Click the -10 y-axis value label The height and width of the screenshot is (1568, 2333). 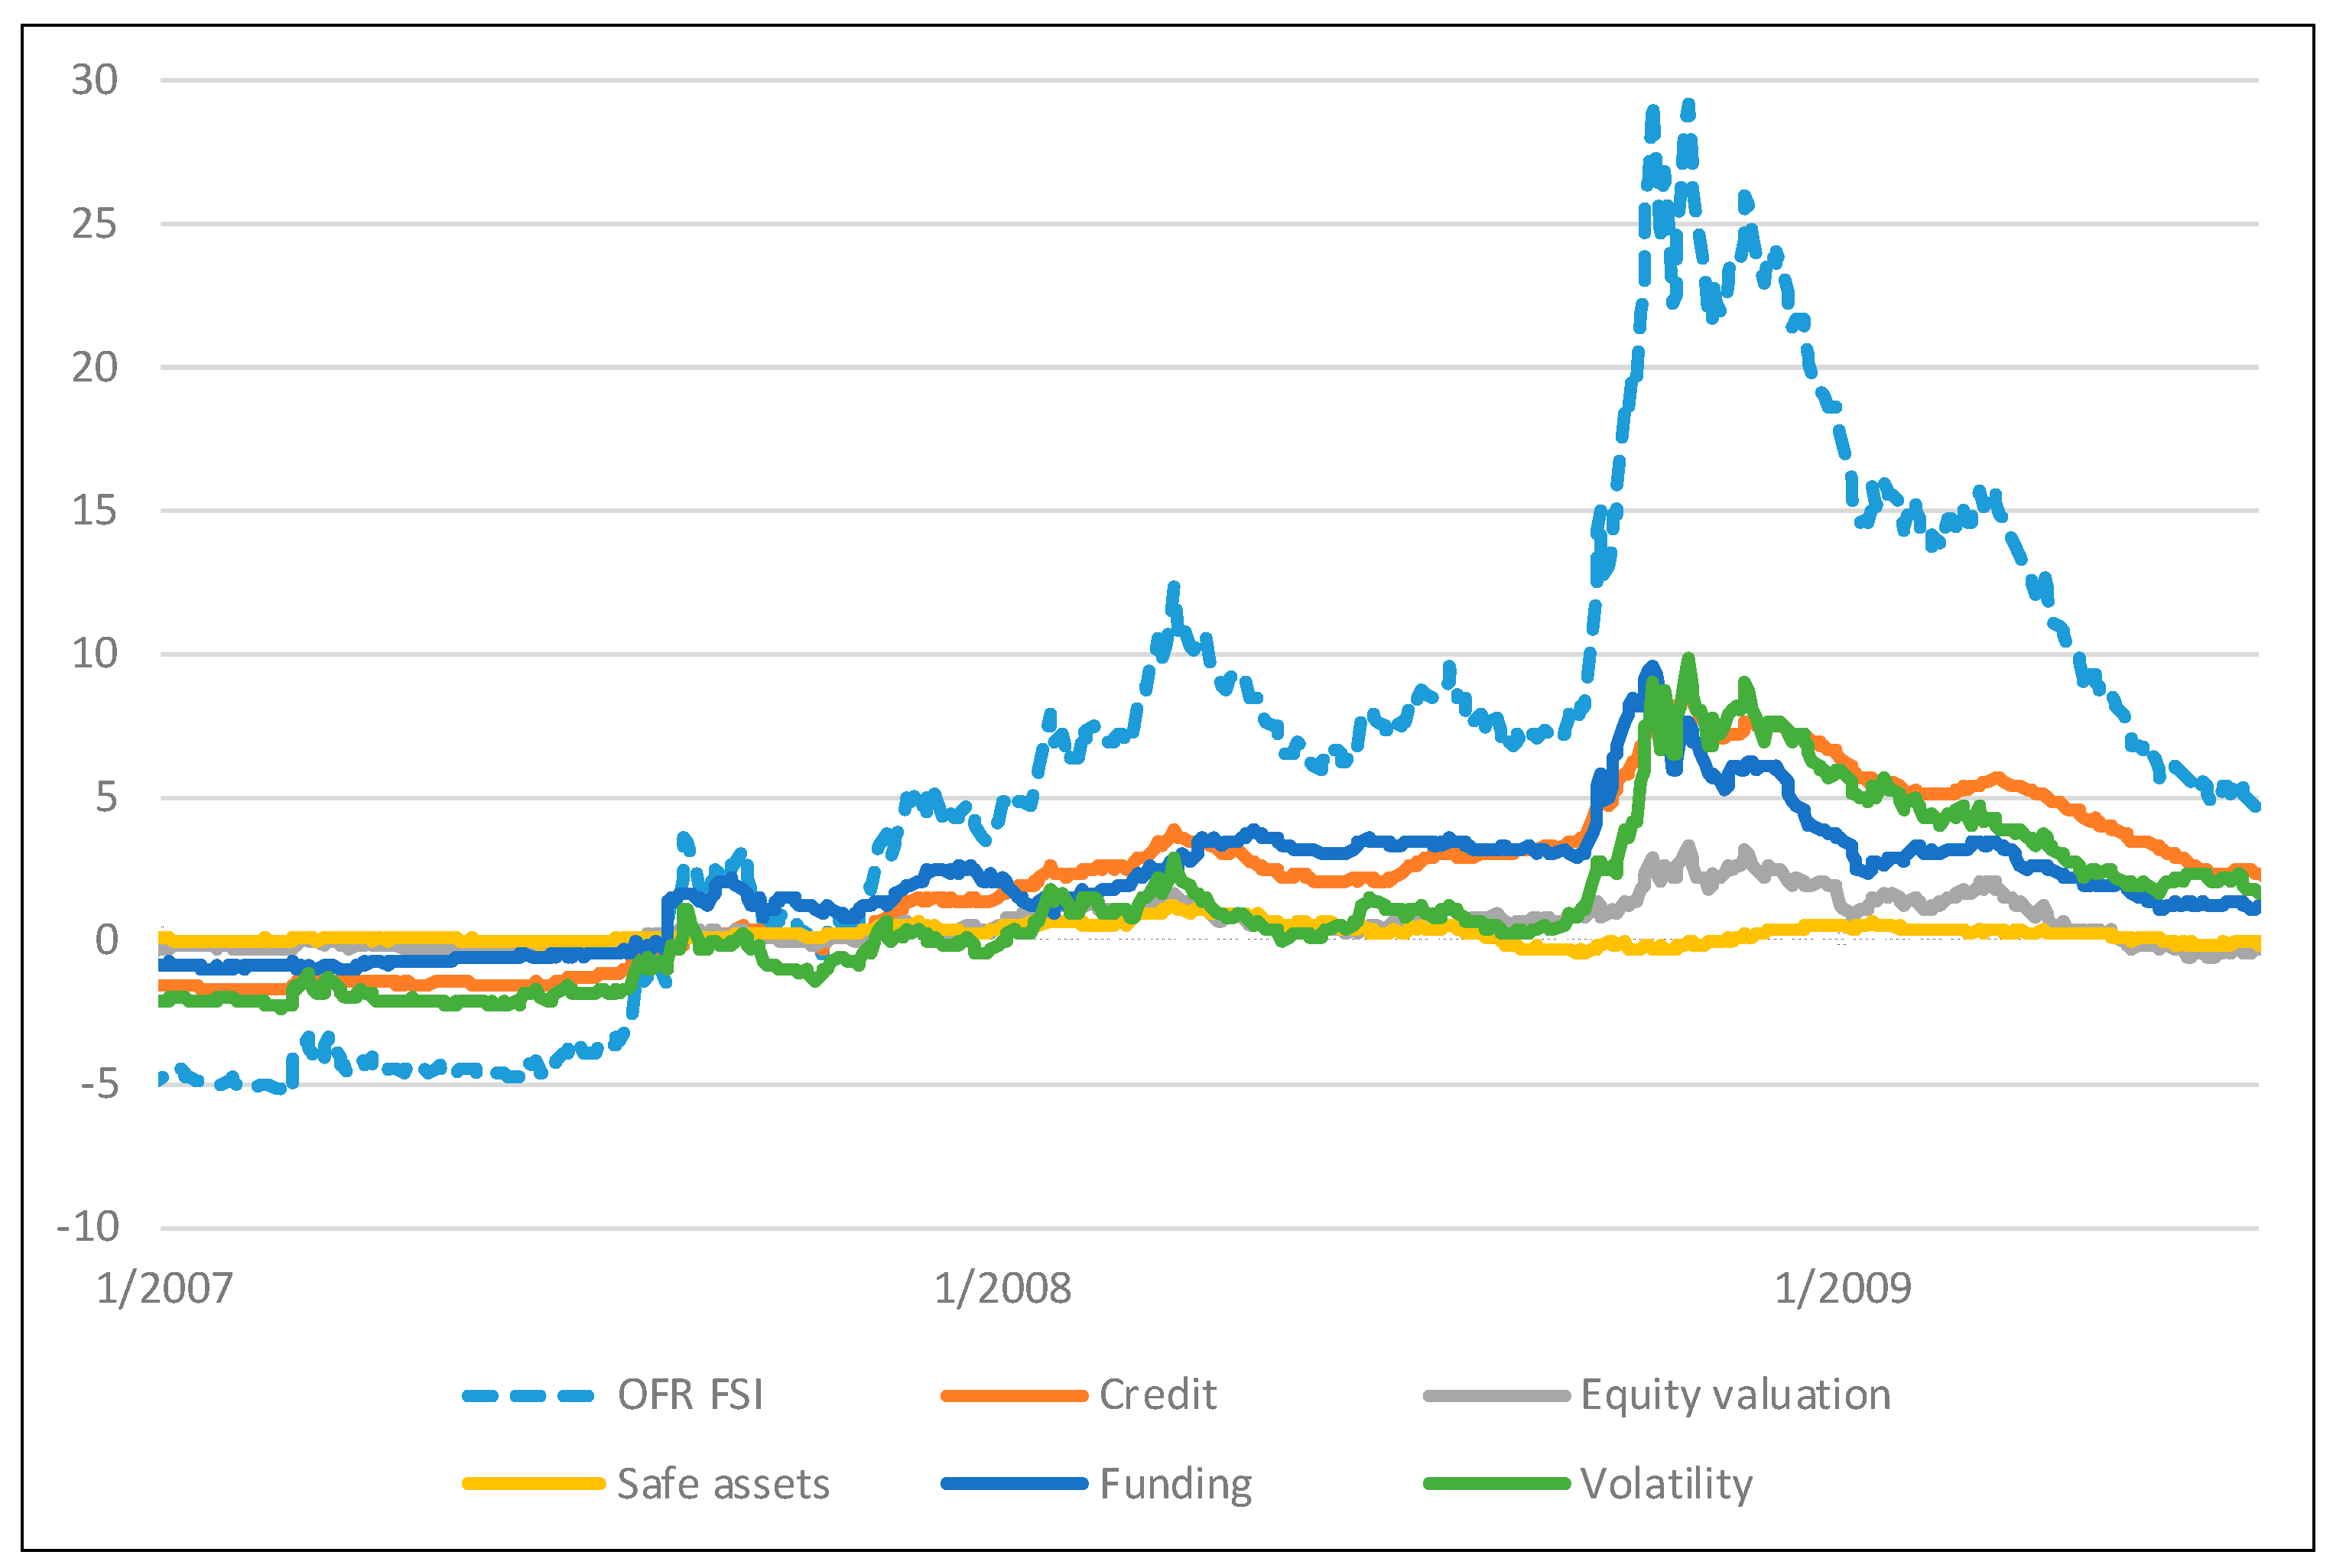88,1227
